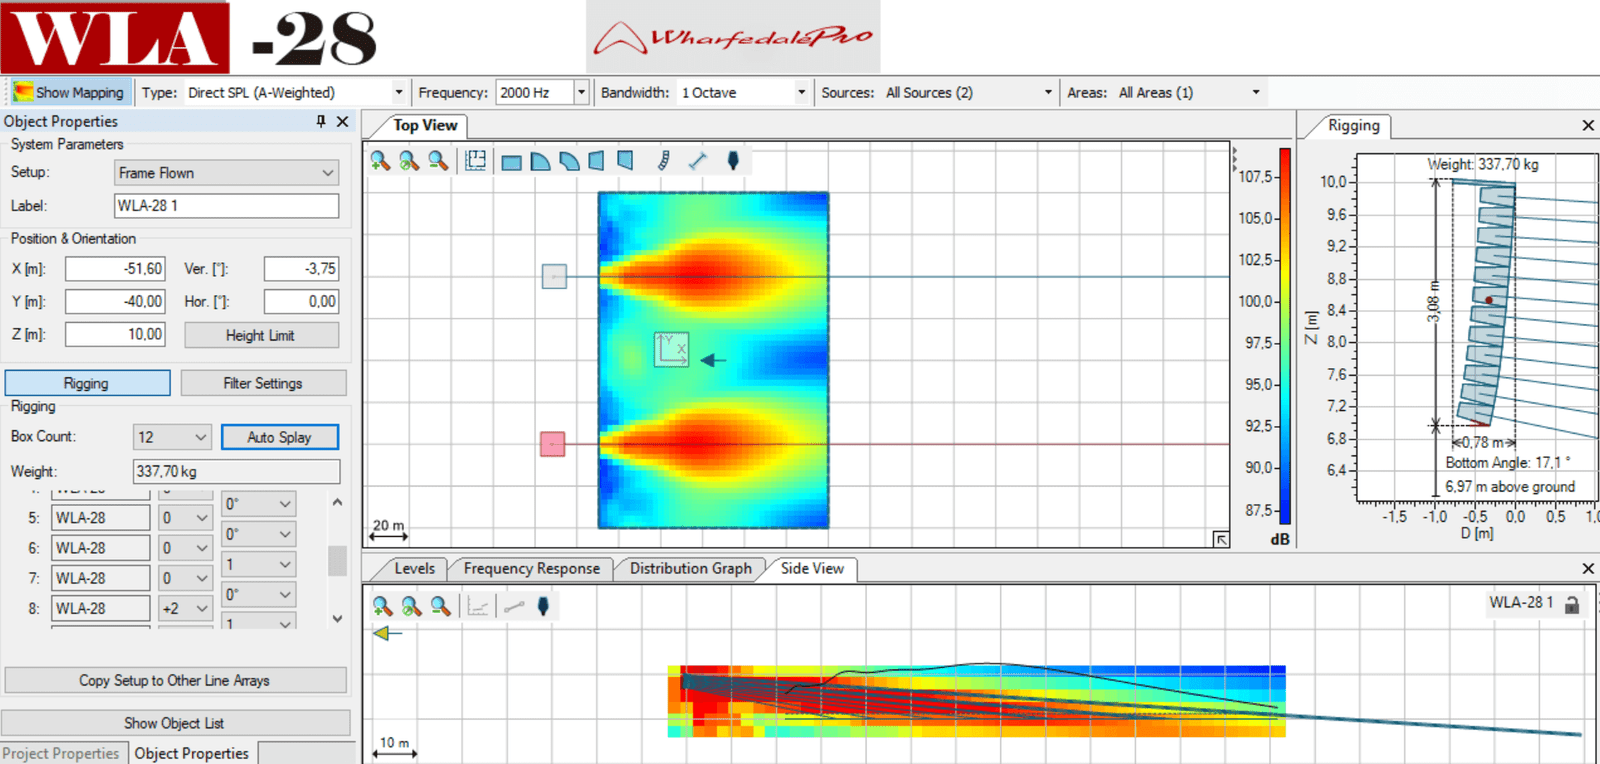Click zoom out icon in Side View toolbar
The image size is (1600, 764).
440,606
